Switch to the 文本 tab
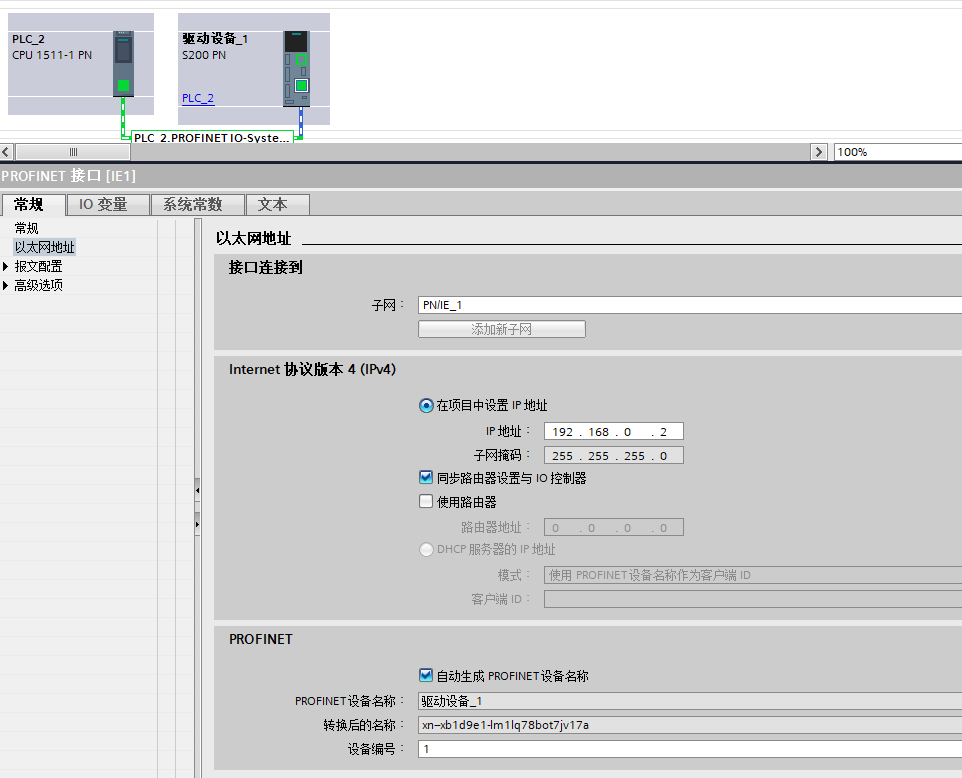The width and height of the screenshot is (962, 778). (277, 204)
